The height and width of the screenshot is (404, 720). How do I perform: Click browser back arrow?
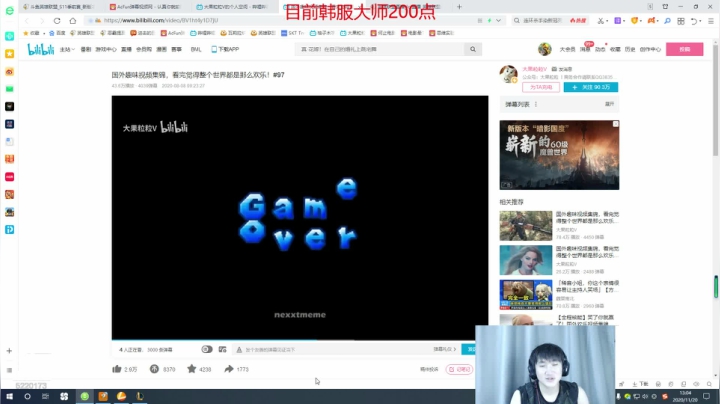(x=27, y=21)
